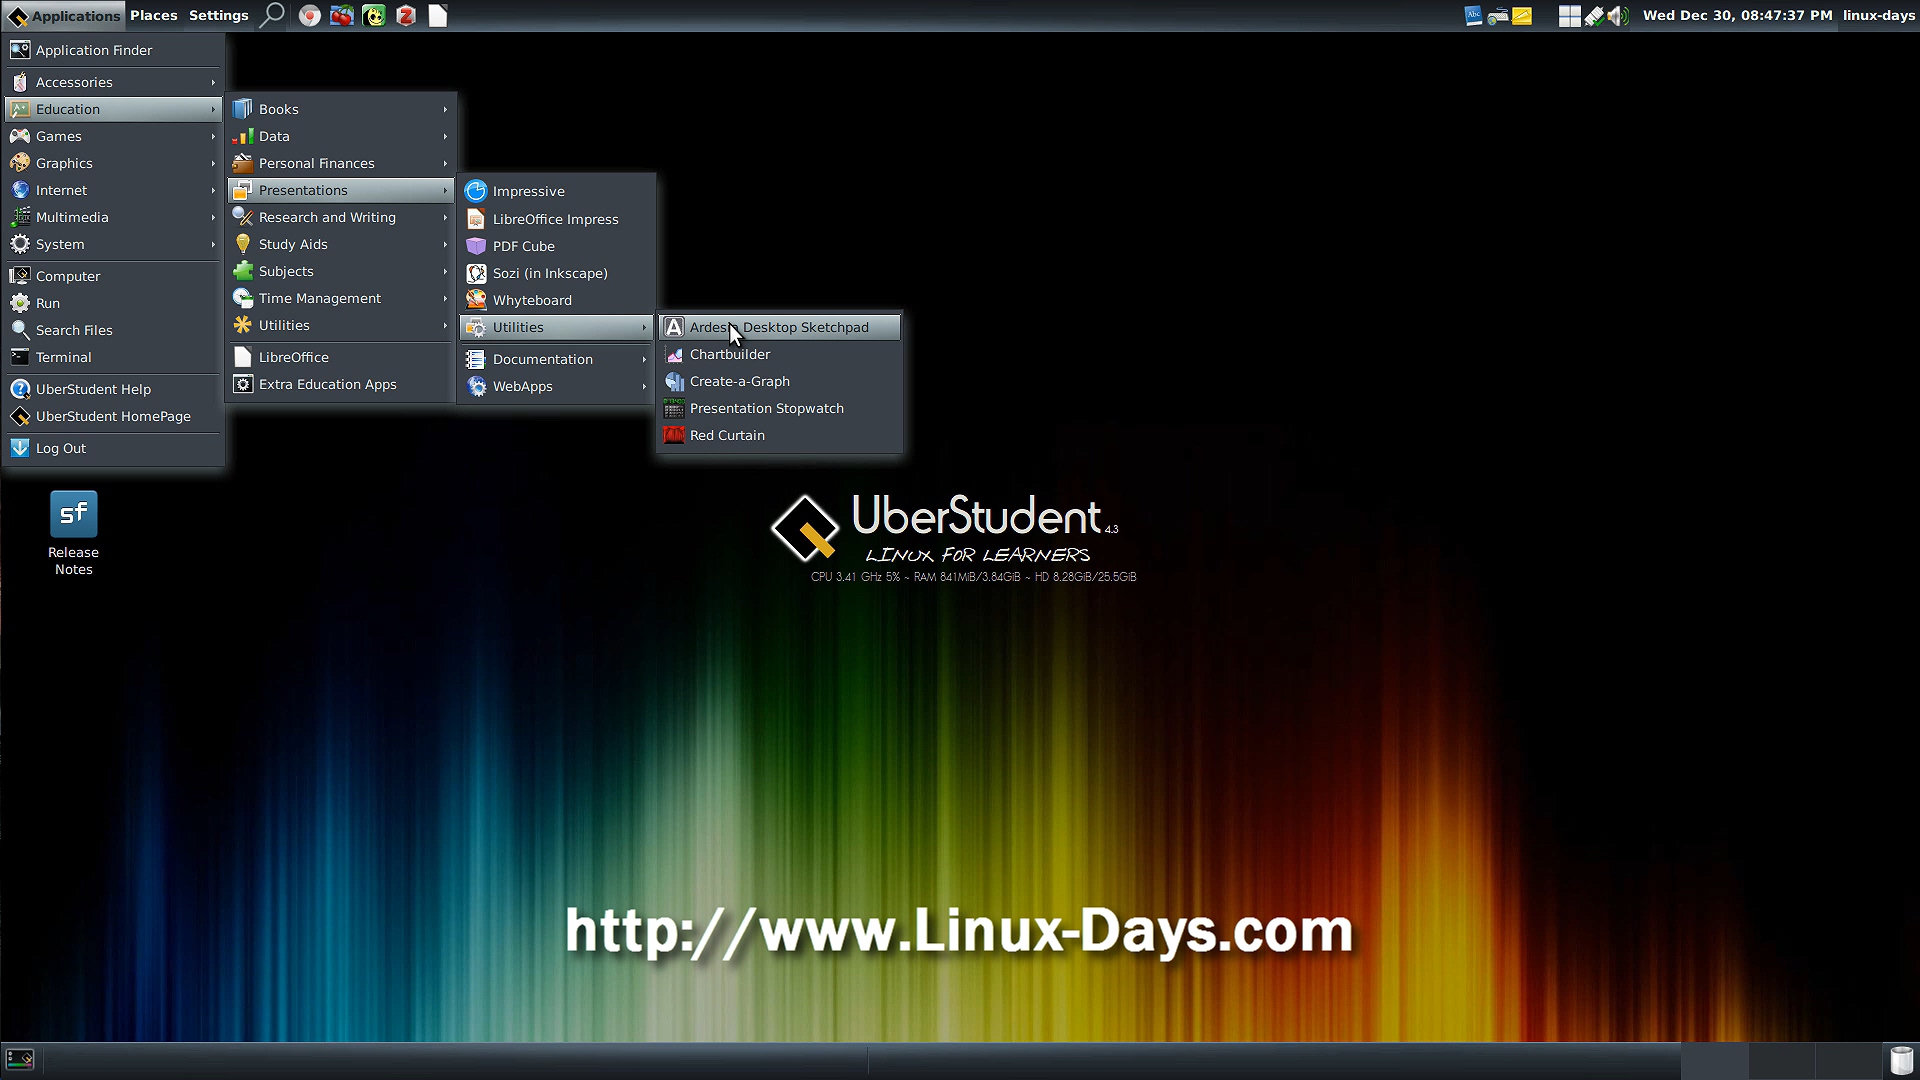
Task: Click the Presentations folder icon
Action: coord(243,190)
